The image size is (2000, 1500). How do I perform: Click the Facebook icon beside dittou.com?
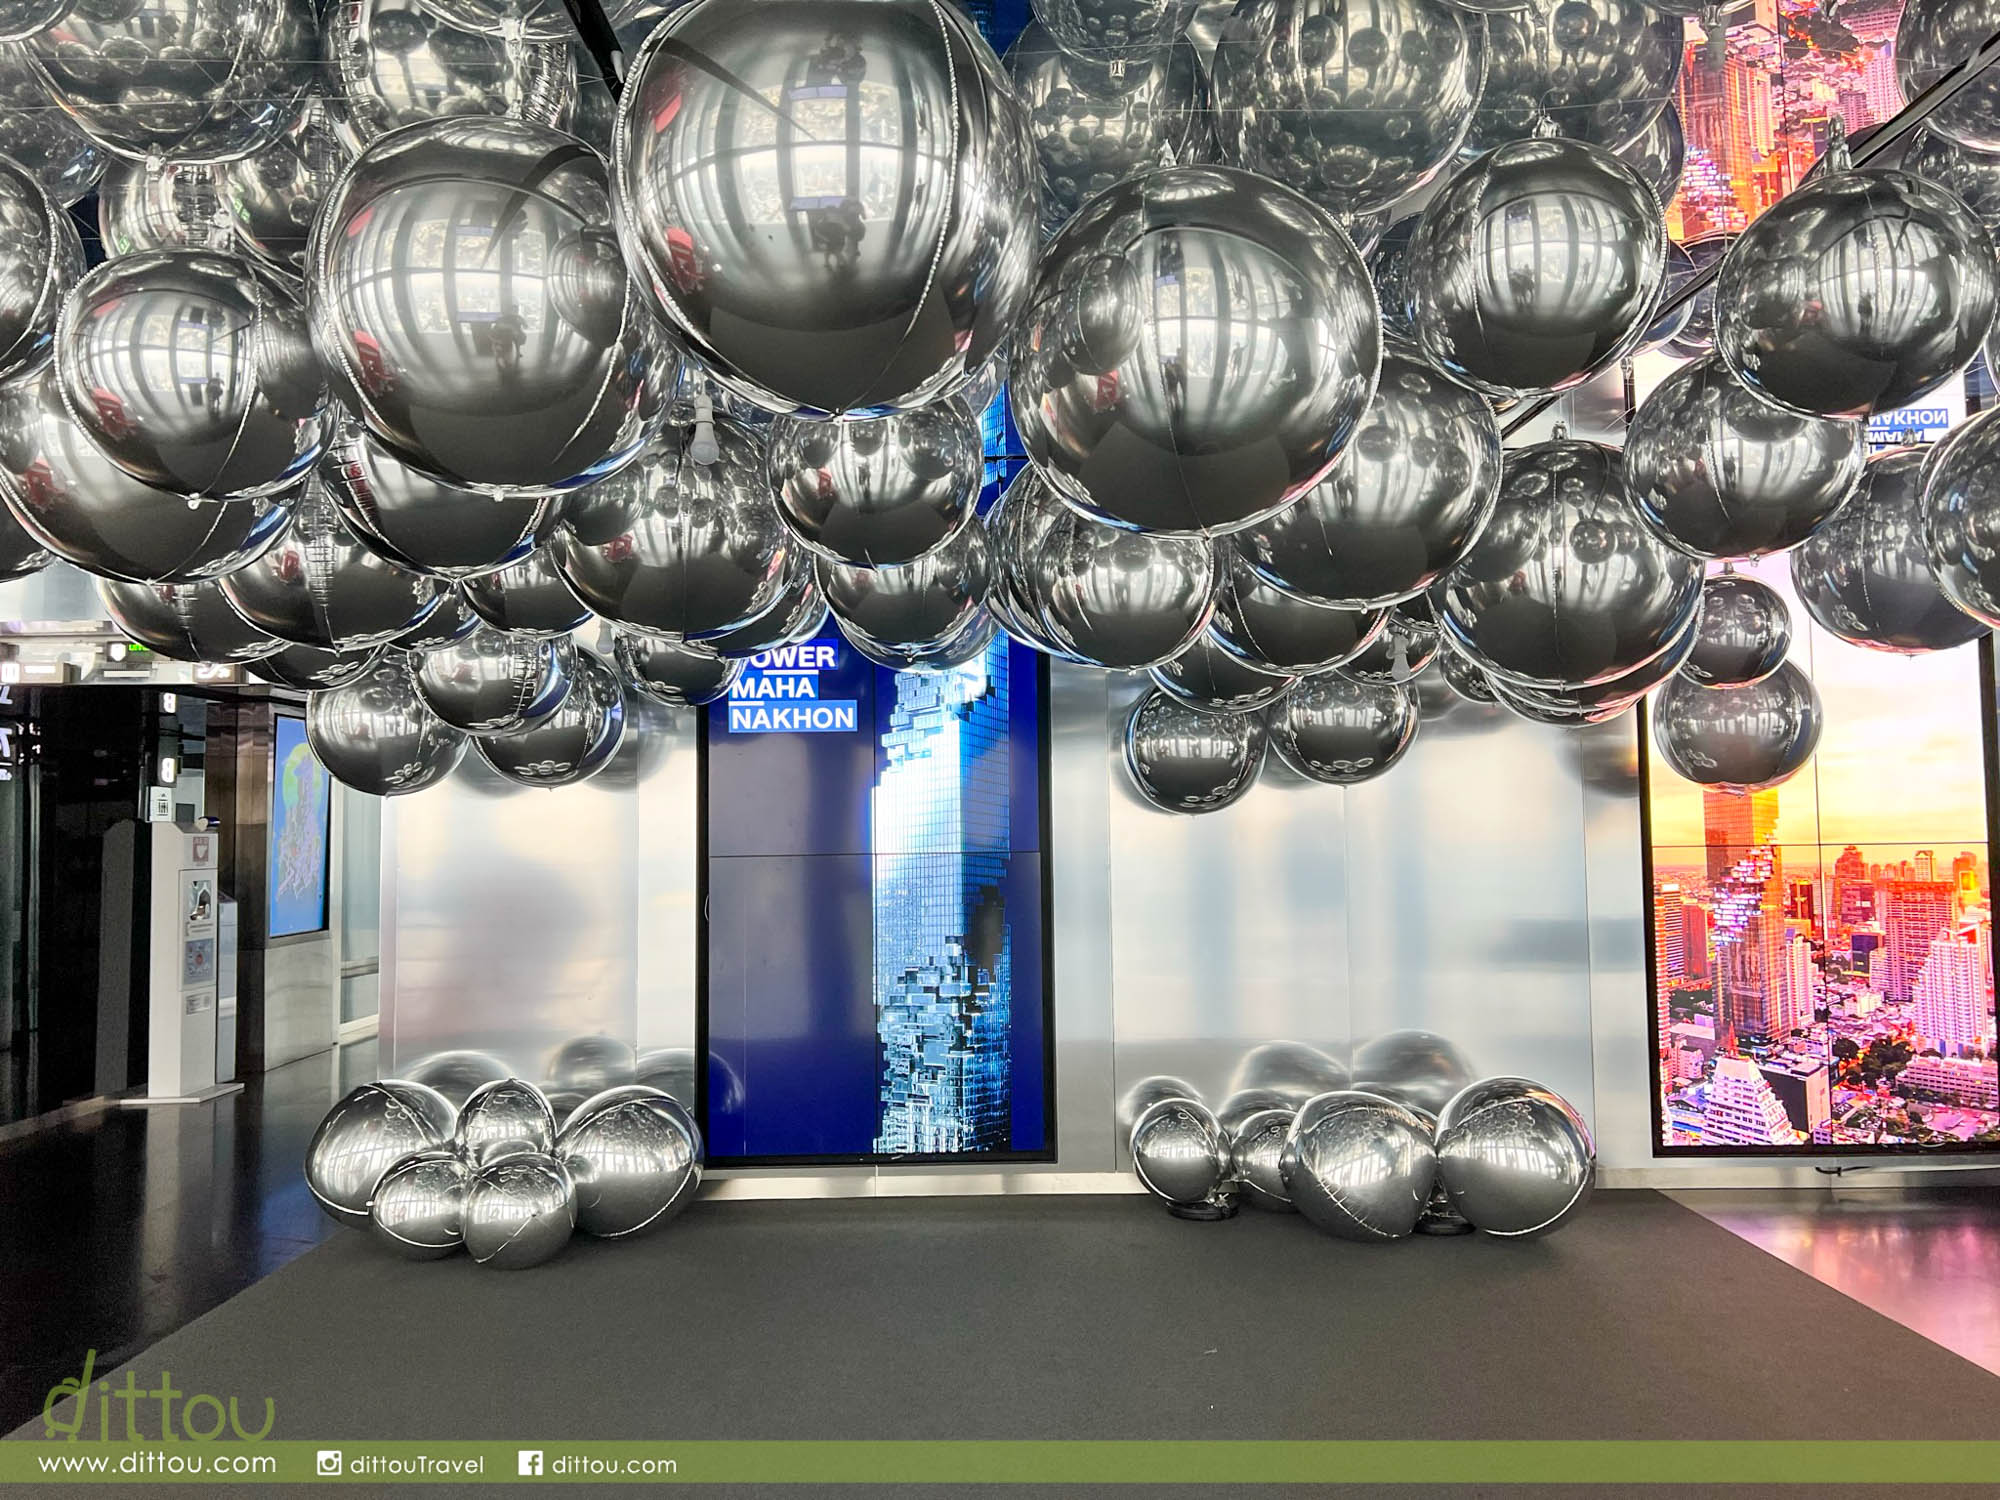[x=530, y=1463]
